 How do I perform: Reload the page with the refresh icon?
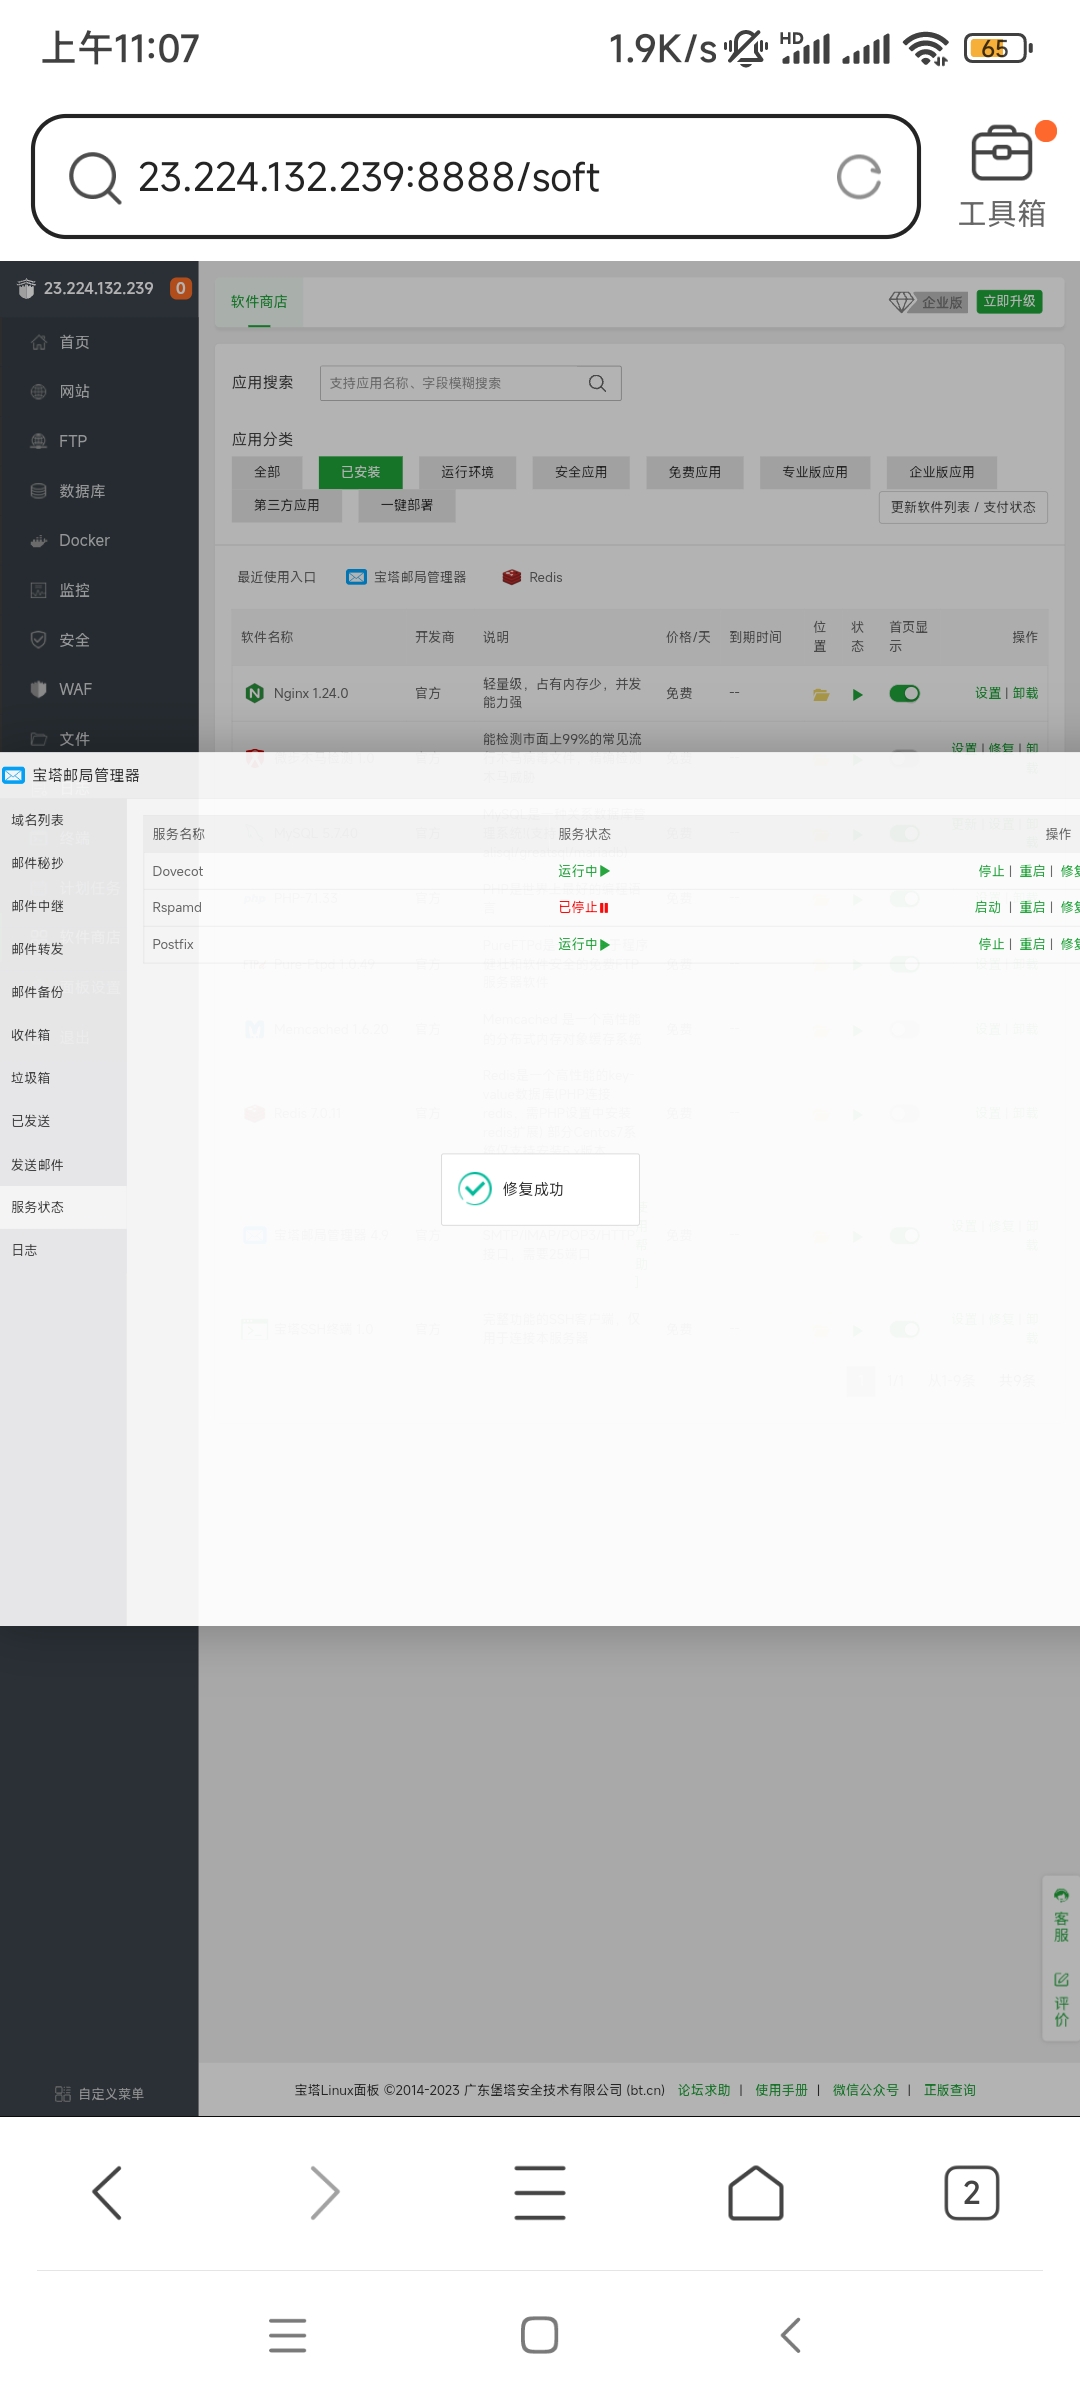[x=859, y=177]
